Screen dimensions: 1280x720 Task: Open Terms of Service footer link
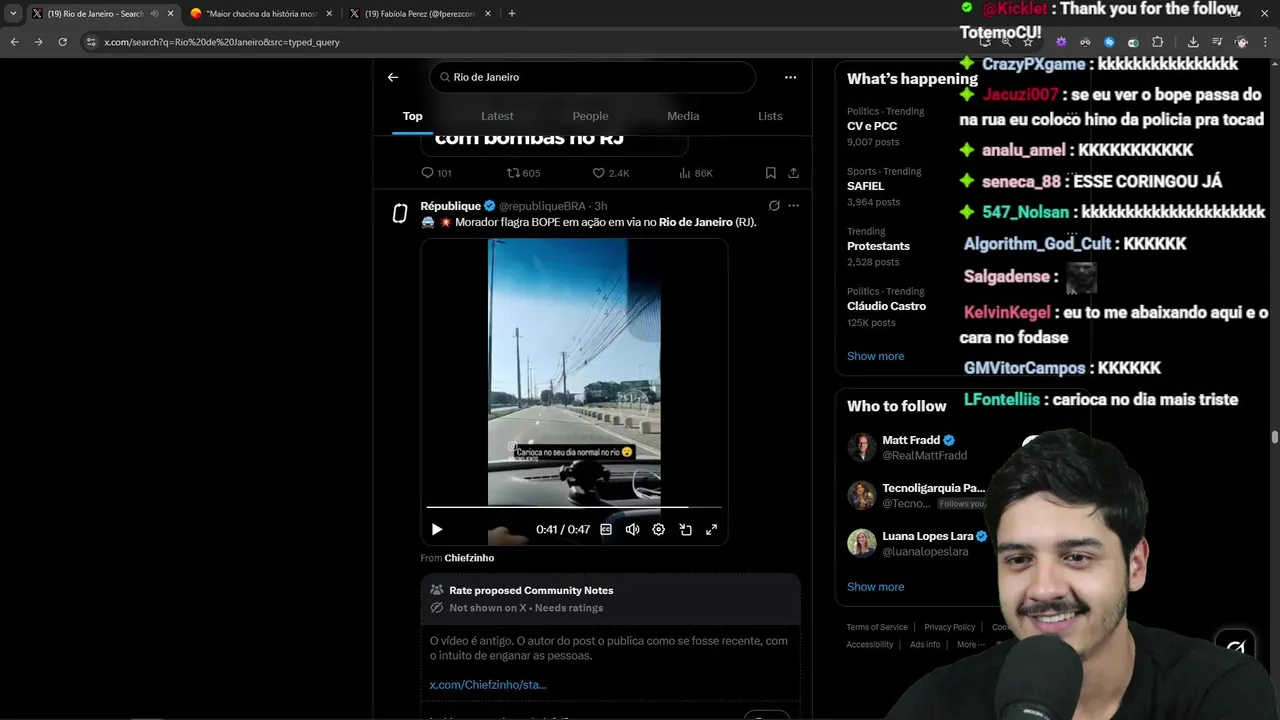pos(877,627)
